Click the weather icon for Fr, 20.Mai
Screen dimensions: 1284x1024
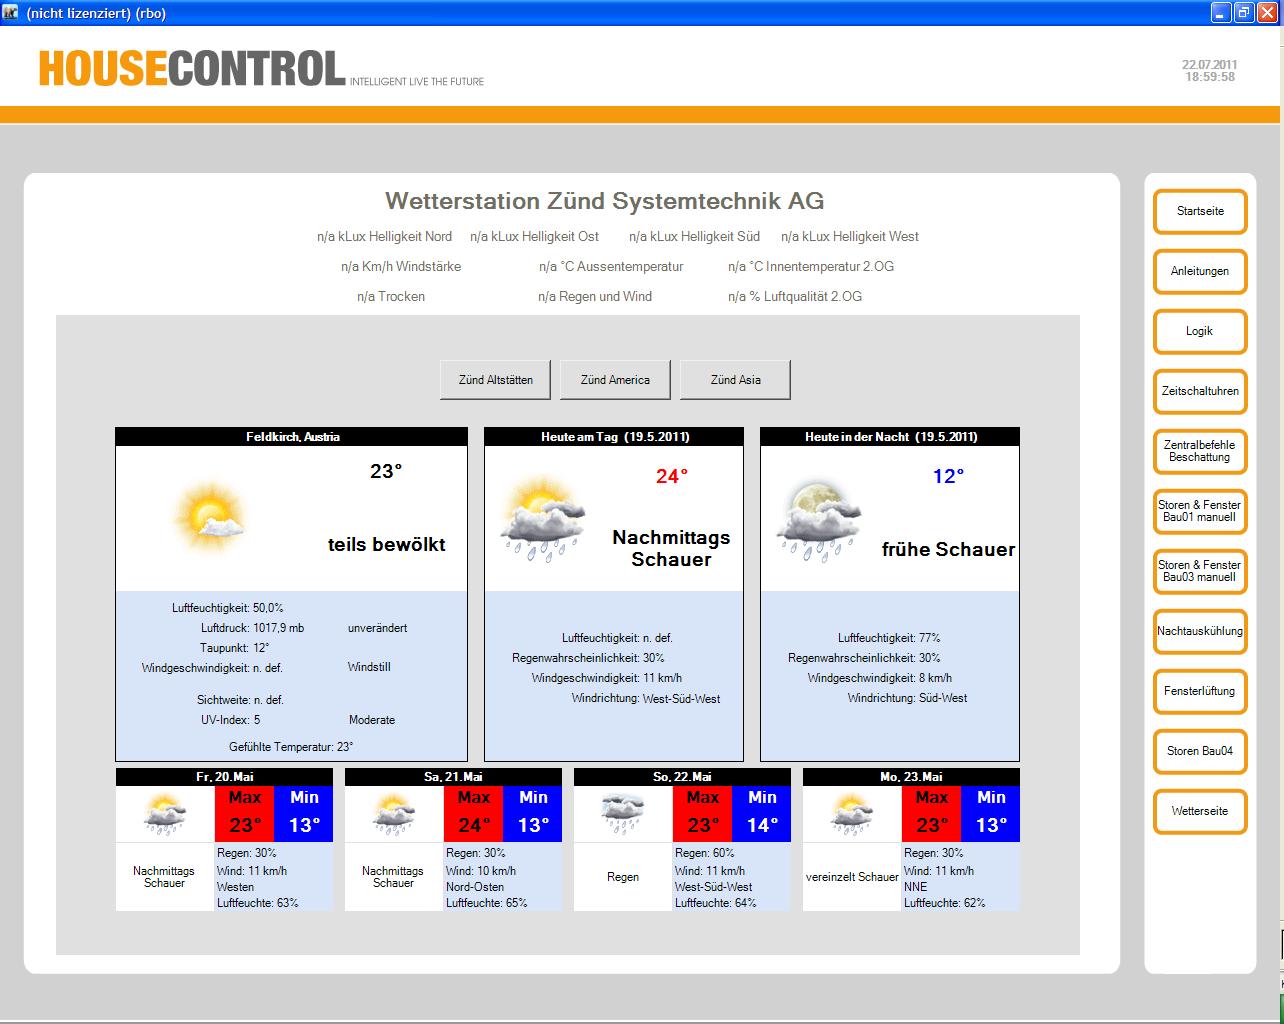point(164,814)
